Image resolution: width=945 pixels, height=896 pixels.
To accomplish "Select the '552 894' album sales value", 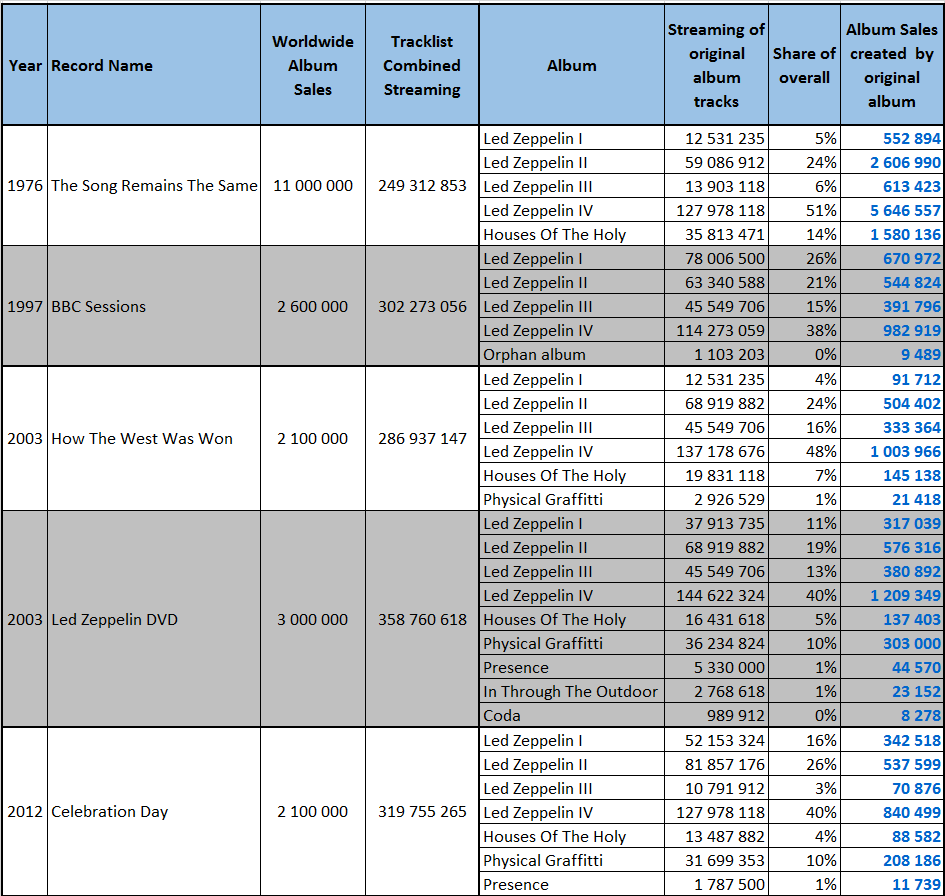I will pos(892,139).
